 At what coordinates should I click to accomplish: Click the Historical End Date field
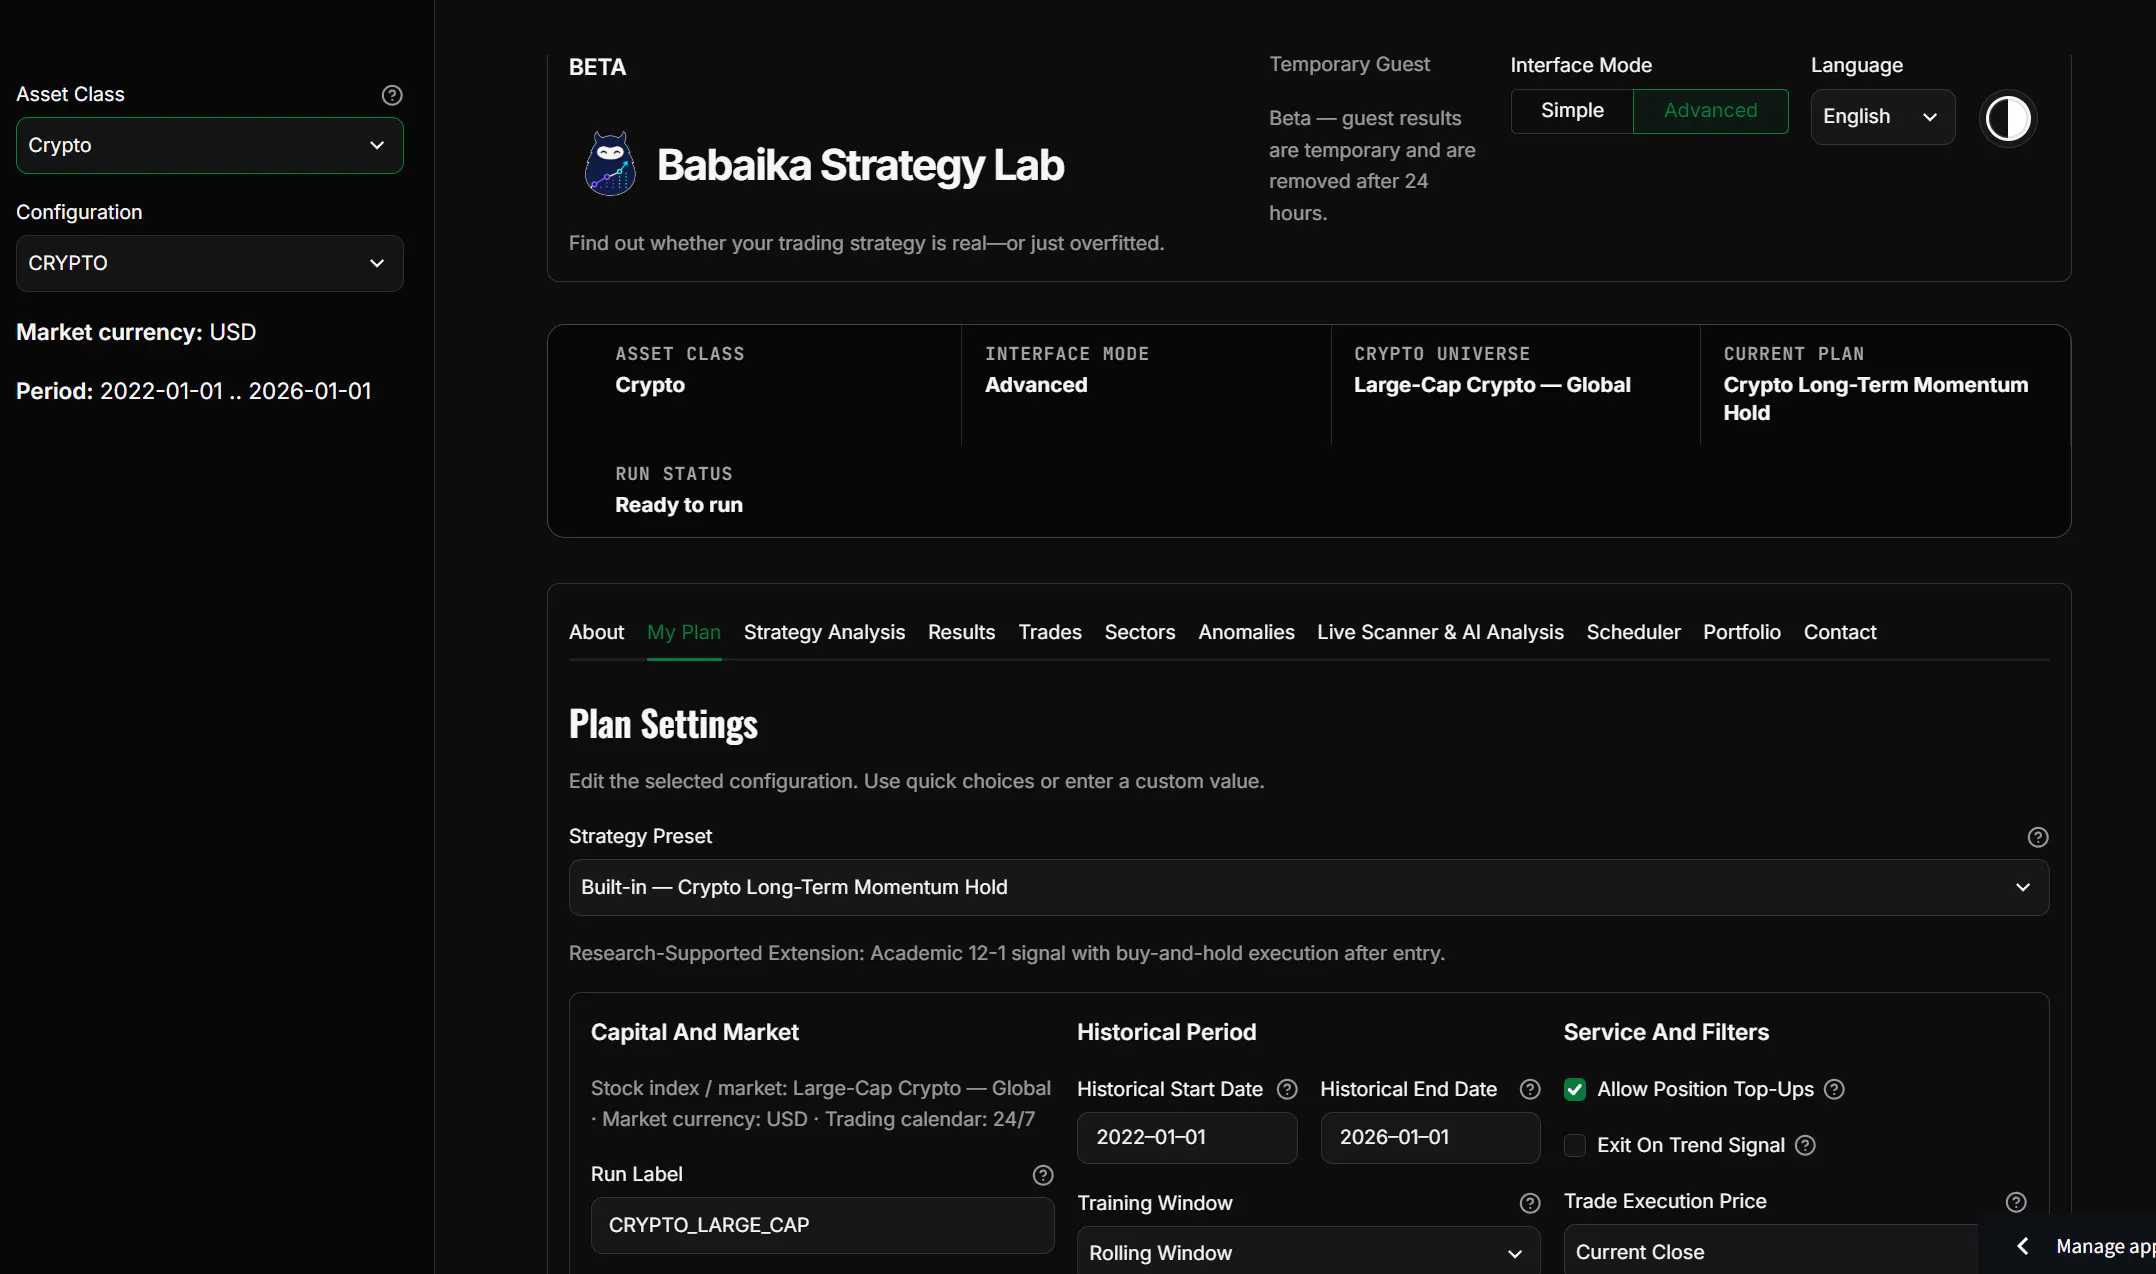(x=1430, y=1138)
